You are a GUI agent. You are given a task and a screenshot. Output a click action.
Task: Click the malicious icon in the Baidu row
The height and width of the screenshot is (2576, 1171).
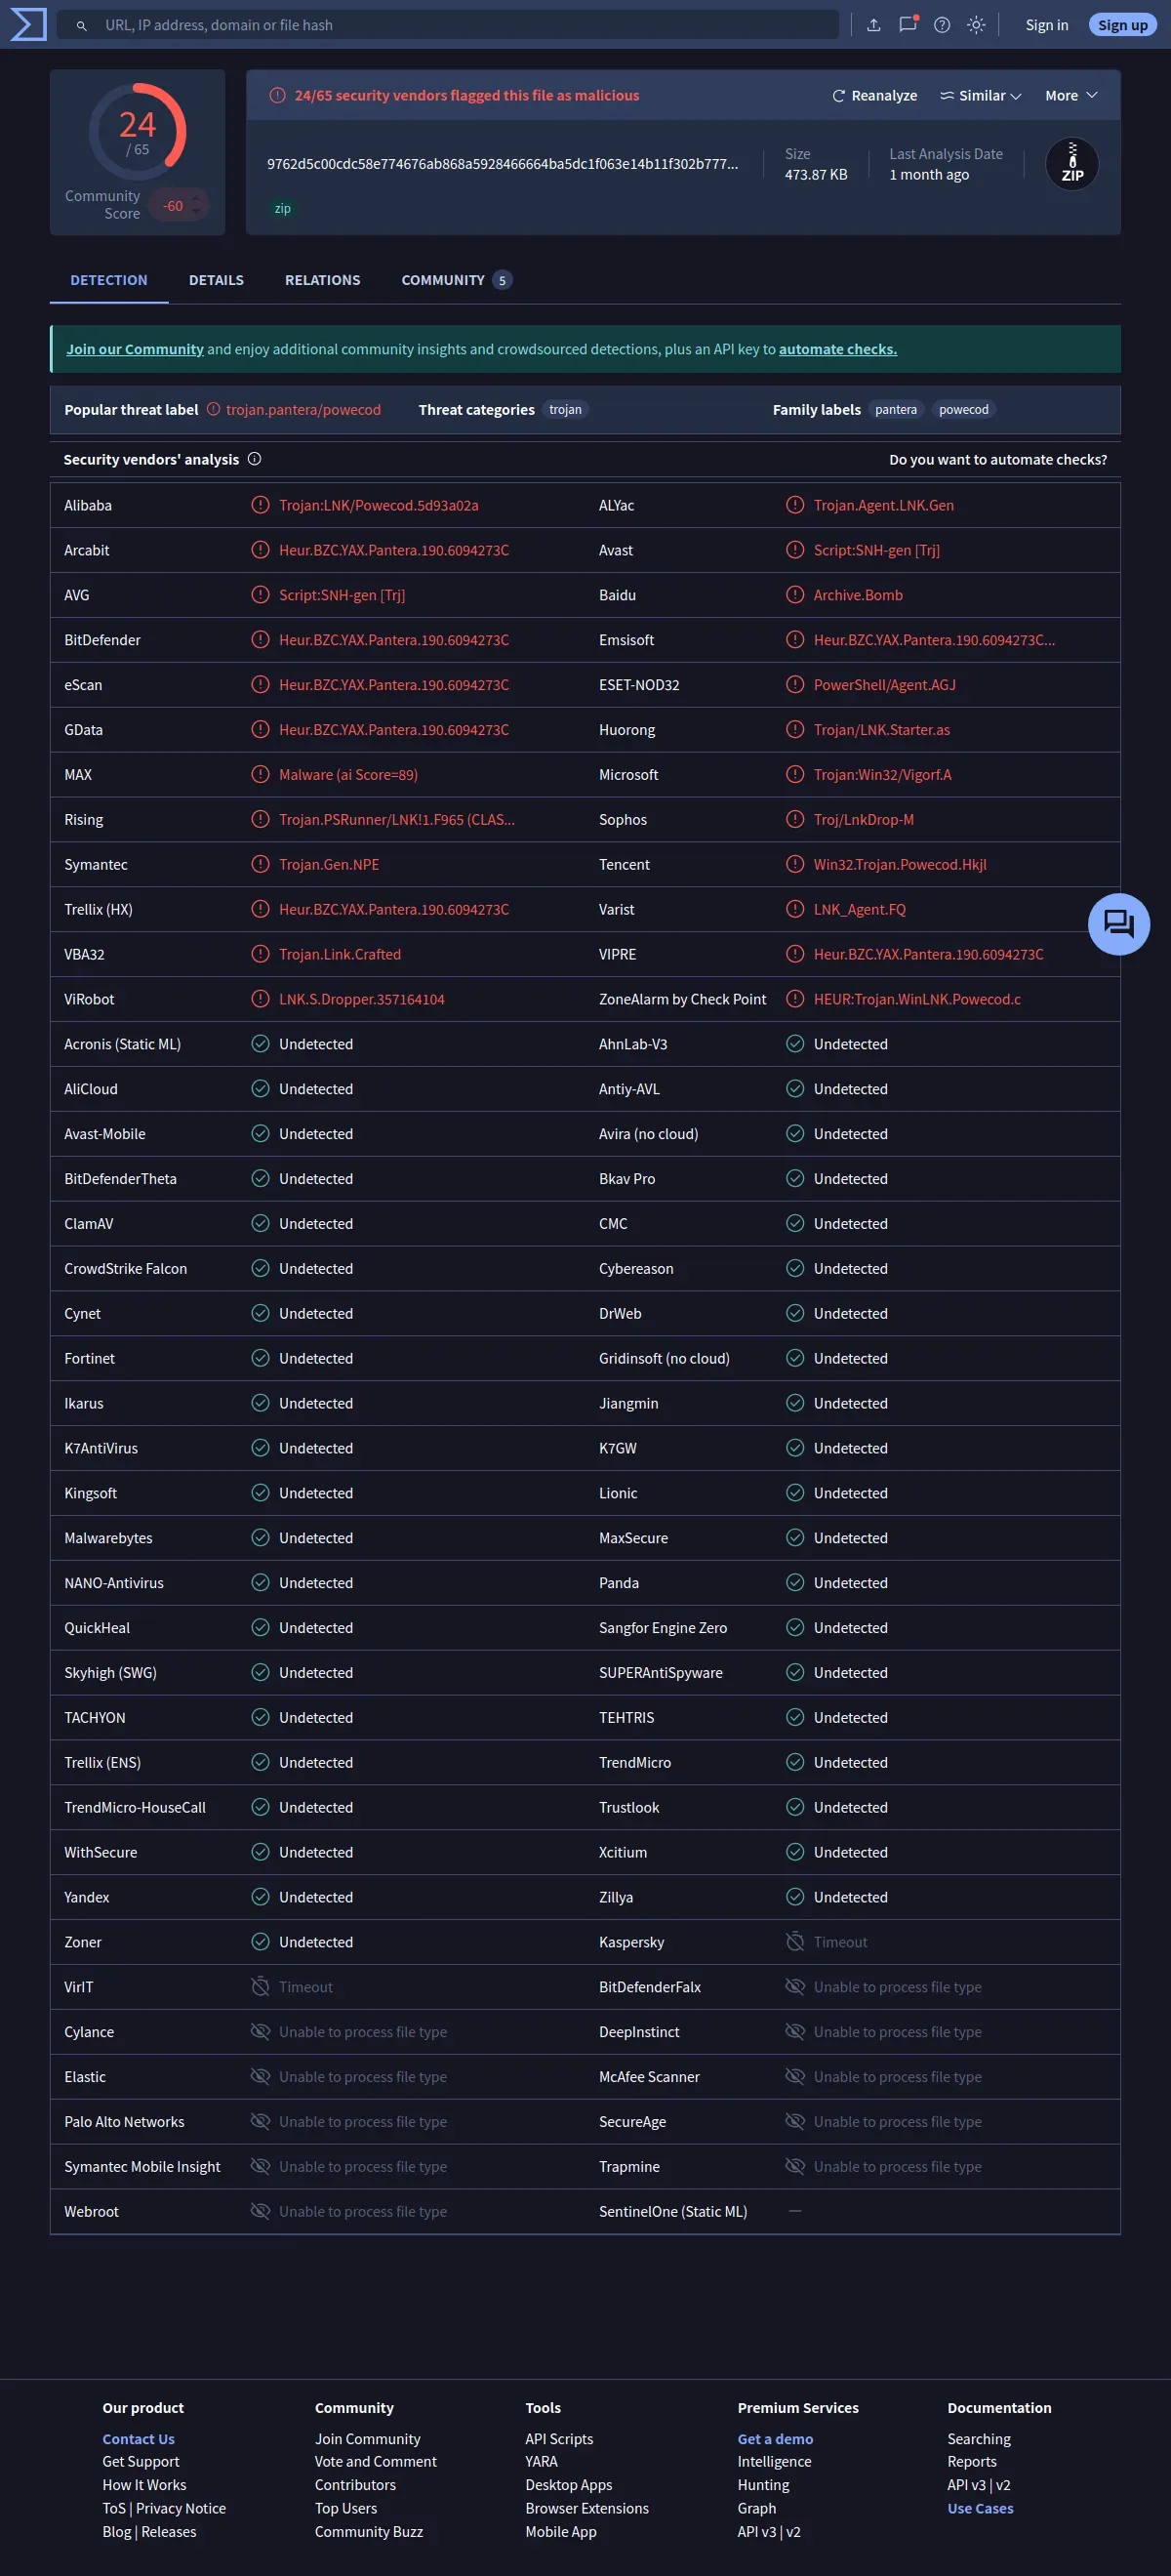click(795, 595)
